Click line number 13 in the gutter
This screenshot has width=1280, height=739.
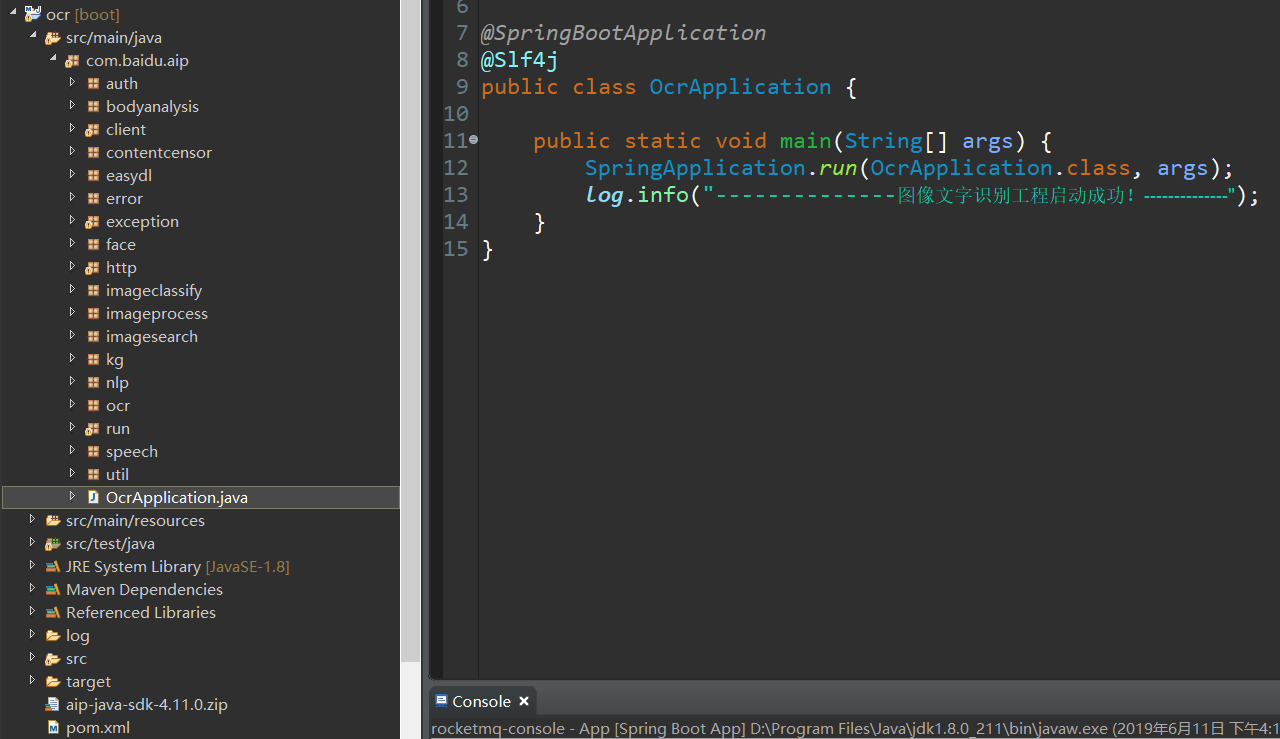tap(456, 195)
